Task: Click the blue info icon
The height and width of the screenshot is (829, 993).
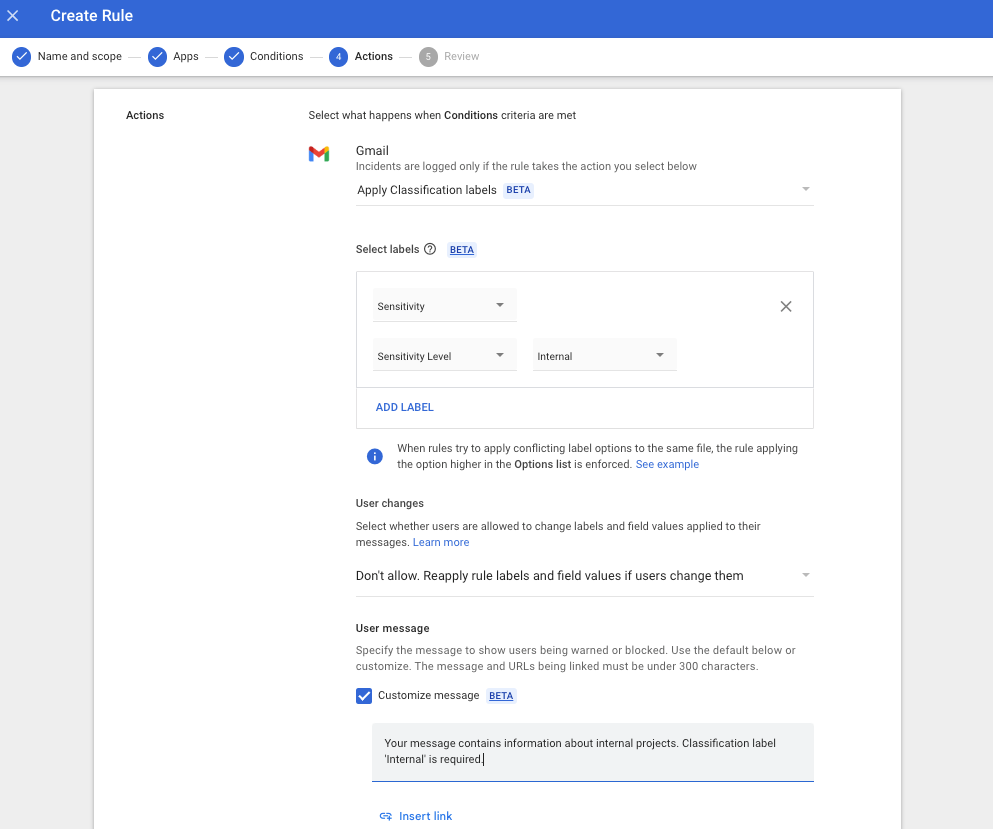Action: click(x=375, y=456)
